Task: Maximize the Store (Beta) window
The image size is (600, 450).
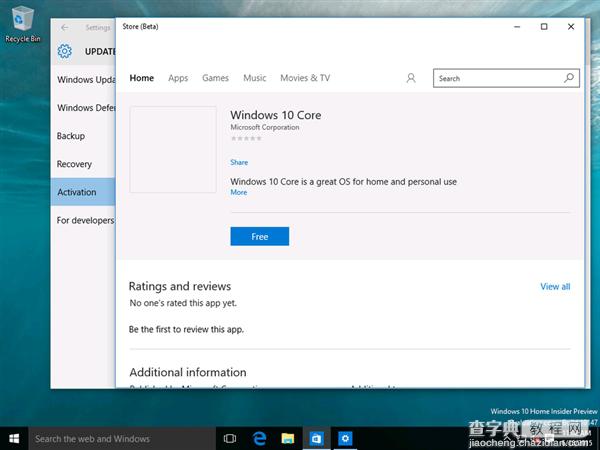Action: pos(544,27)
